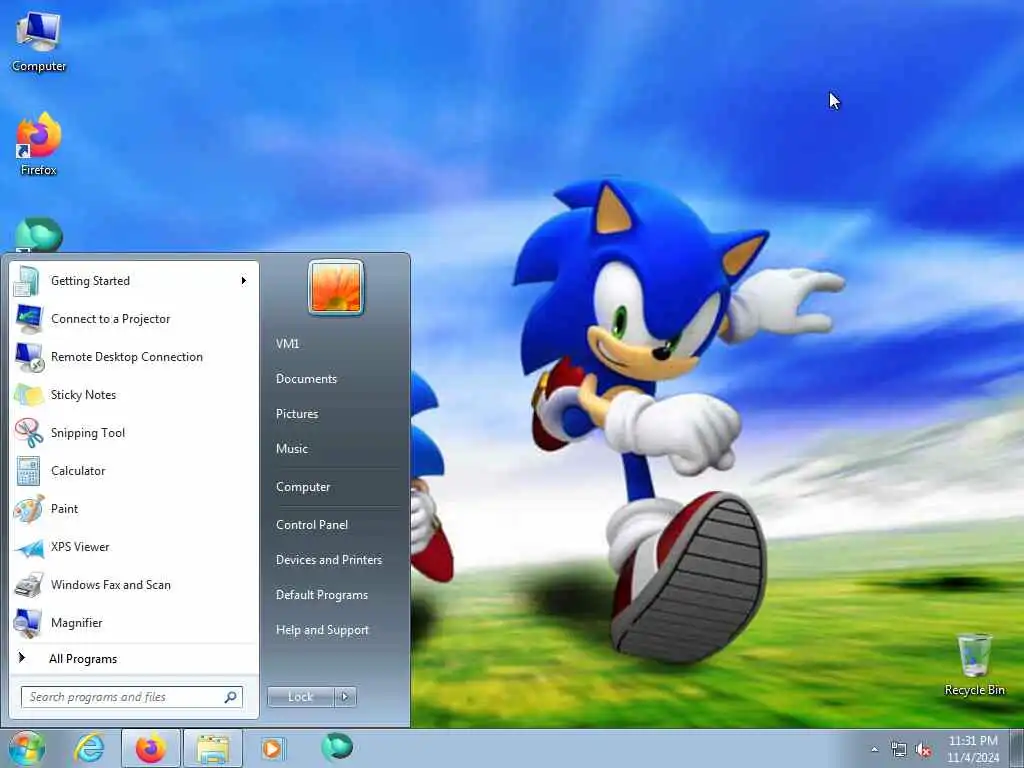Click the Paint label in Start menu

click(64, 509)
